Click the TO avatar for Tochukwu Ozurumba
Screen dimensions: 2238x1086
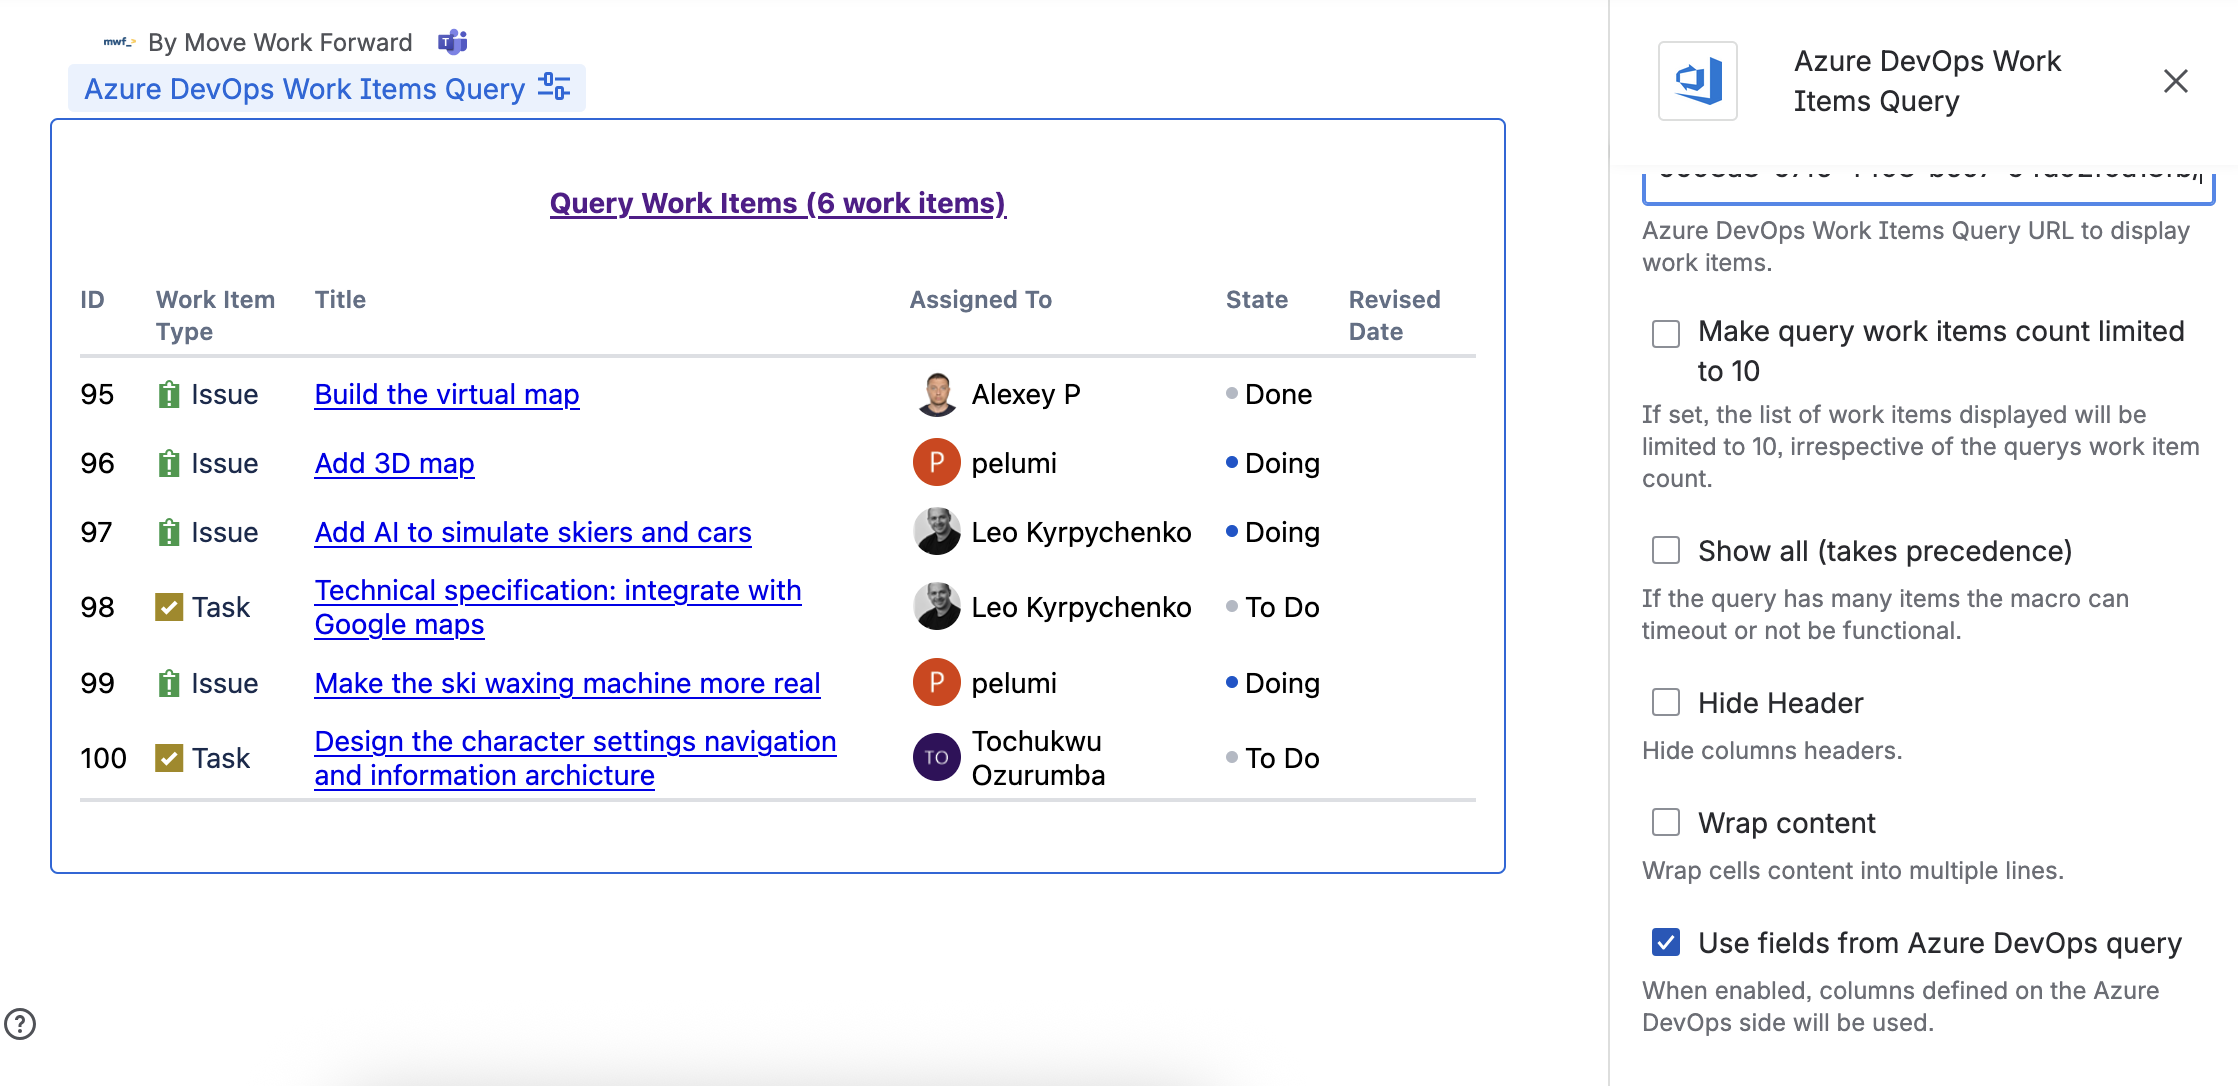(936, 758)
